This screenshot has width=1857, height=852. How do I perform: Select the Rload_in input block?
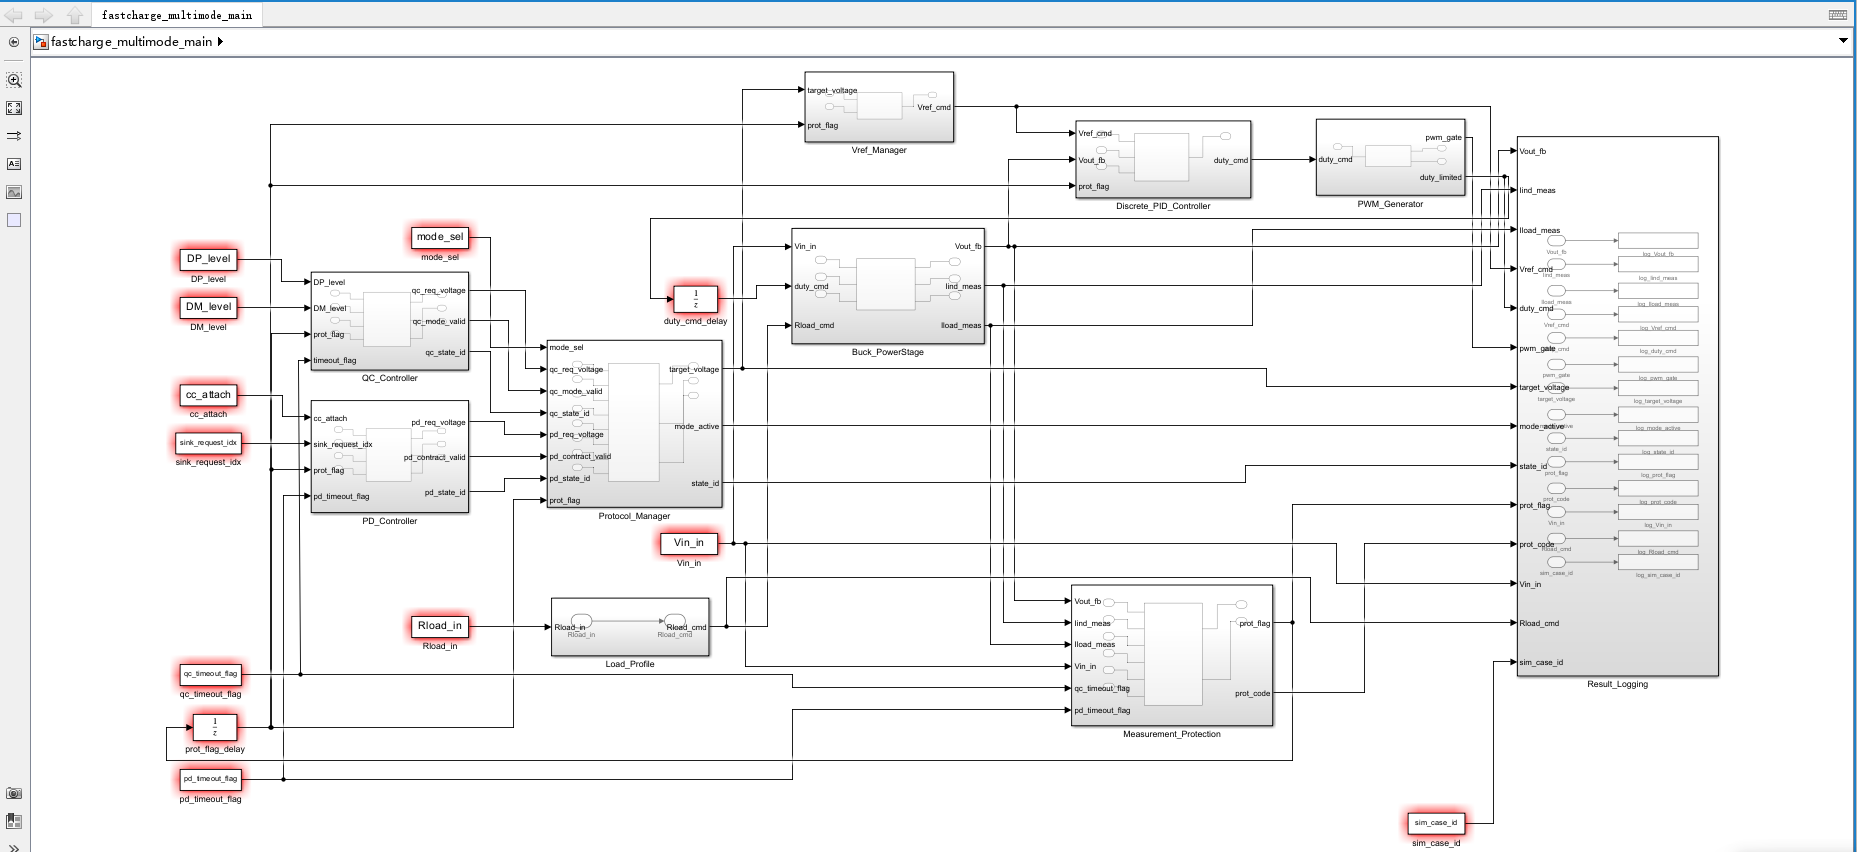coord(440,626)
